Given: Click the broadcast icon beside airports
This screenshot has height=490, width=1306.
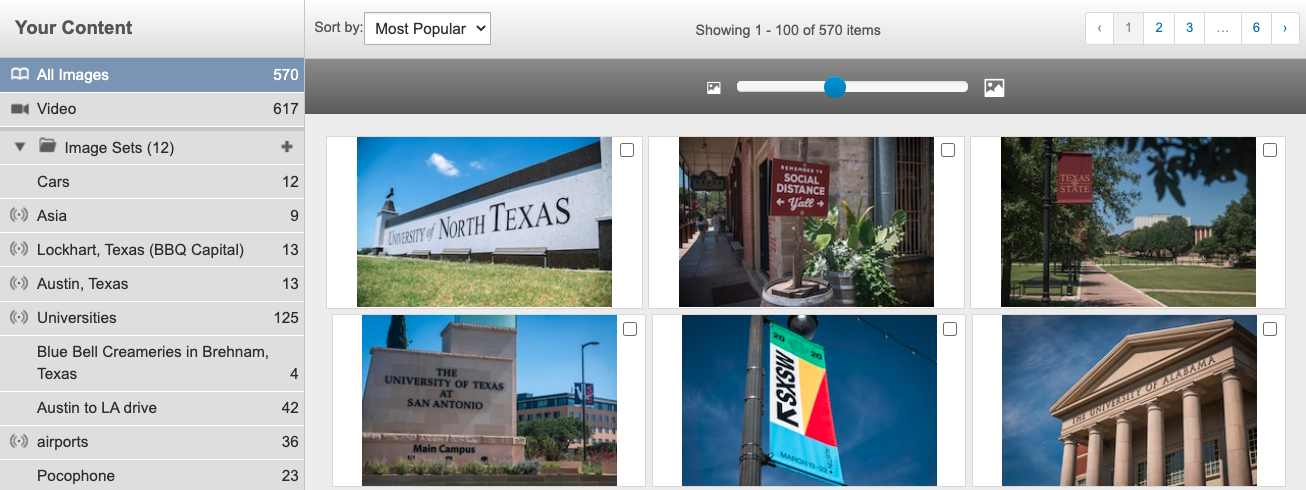Looking at the screenshot, I should (x=18, y=441).
